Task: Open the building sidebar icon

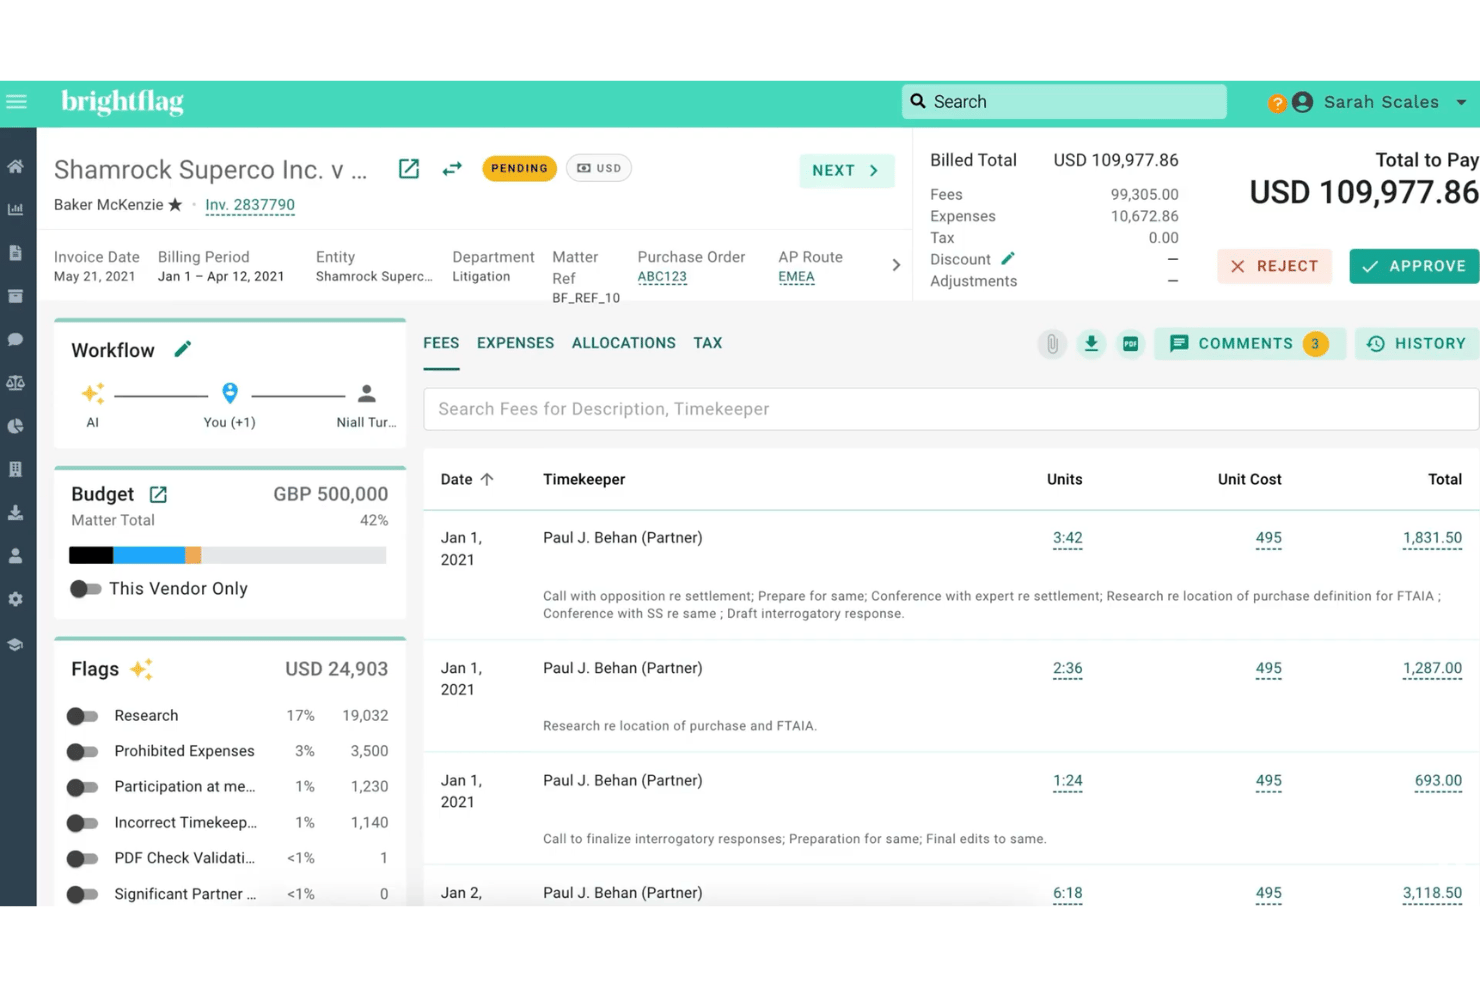Action: (16, 469)
